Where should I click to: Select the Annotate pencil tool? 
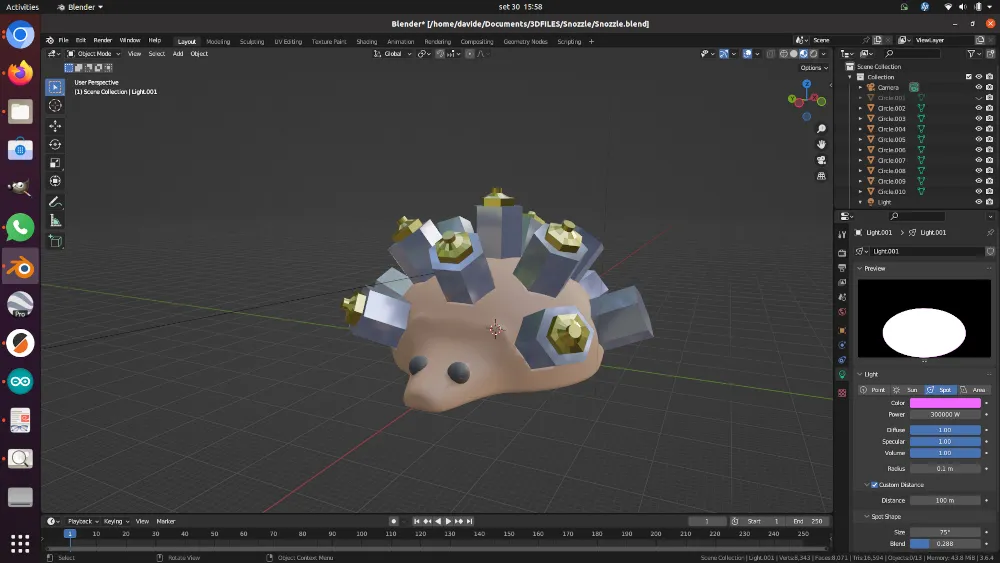click(x=55, y=202)
